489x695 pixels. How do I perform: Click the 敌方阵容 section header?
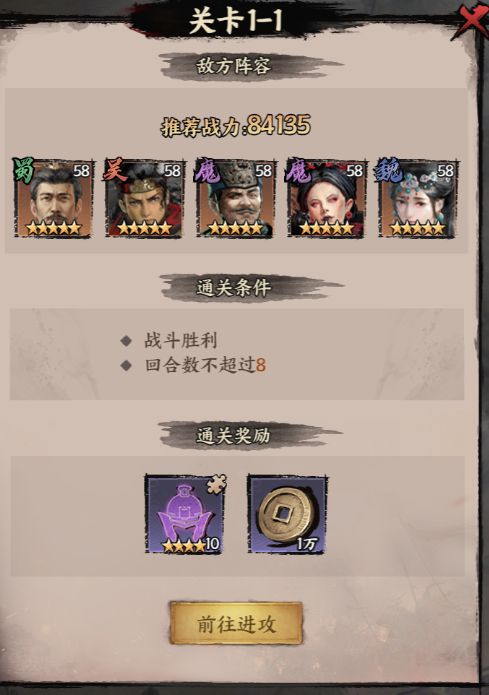[x=234, y=66]
